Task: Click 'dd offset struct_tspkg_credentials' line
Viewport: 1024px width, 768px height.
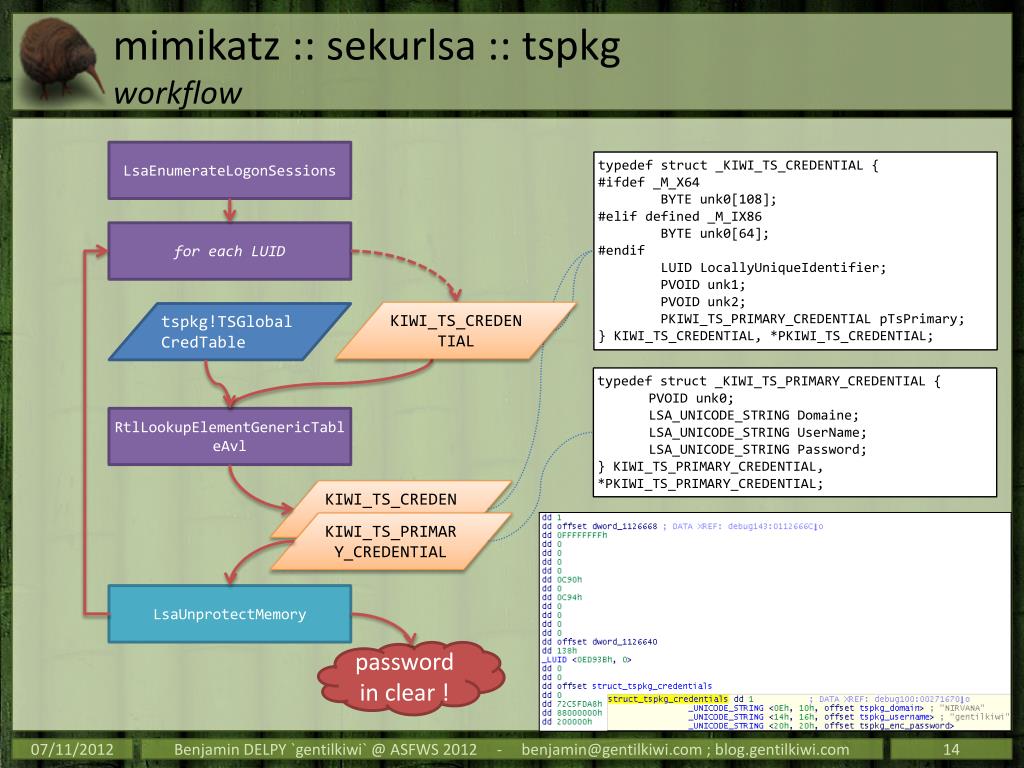Action: [627, 686]
